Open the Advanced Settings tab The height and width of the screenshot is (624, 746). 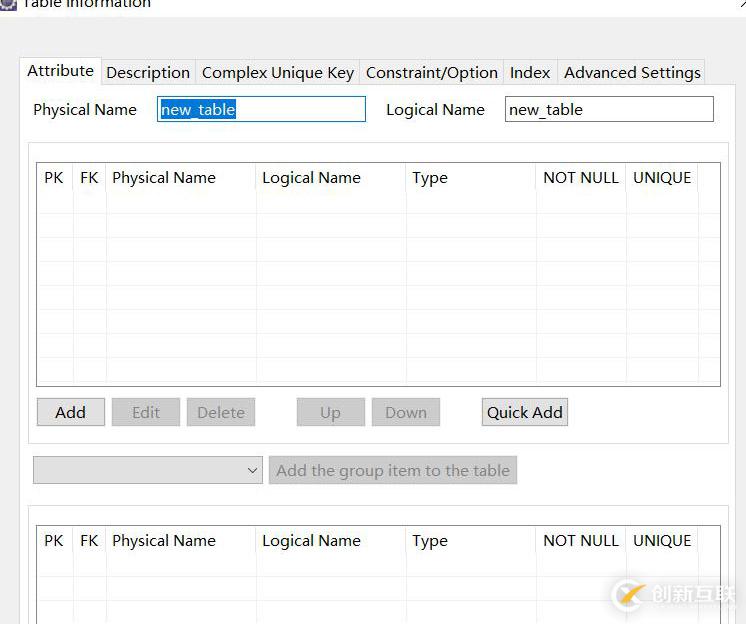point(632,72)
